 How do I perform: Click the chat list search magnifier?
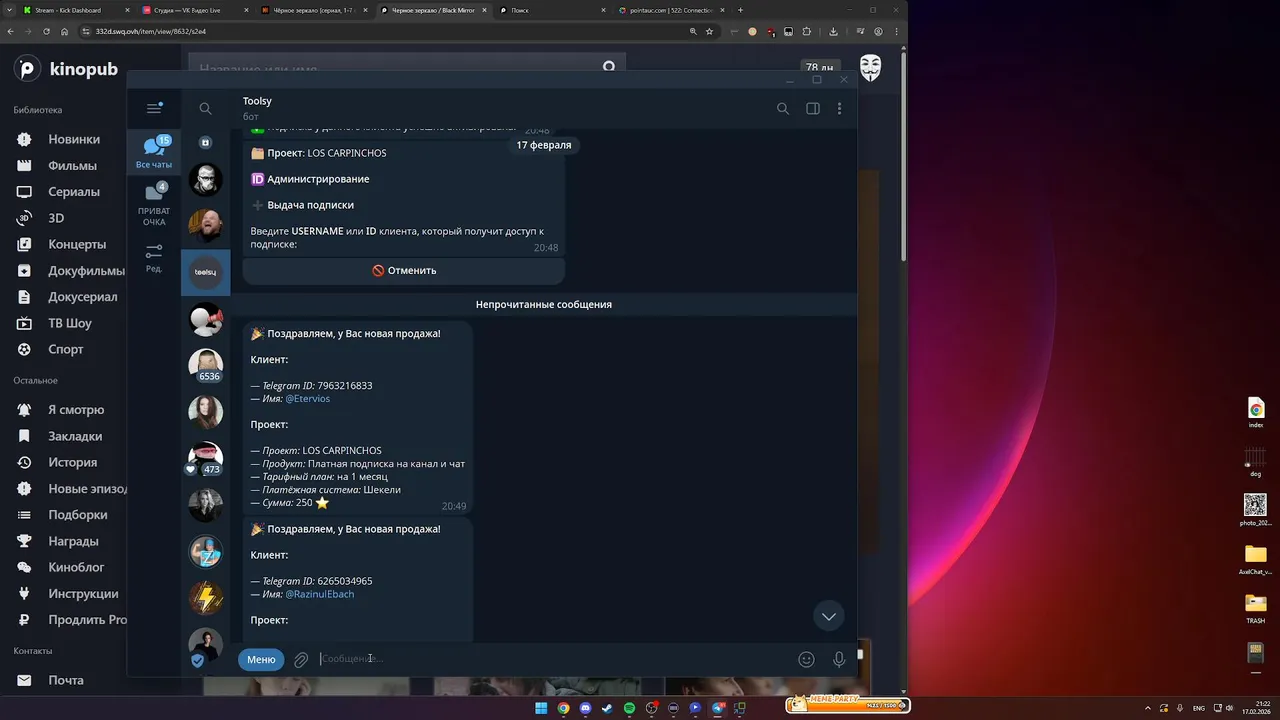click(x=205, y=108)
